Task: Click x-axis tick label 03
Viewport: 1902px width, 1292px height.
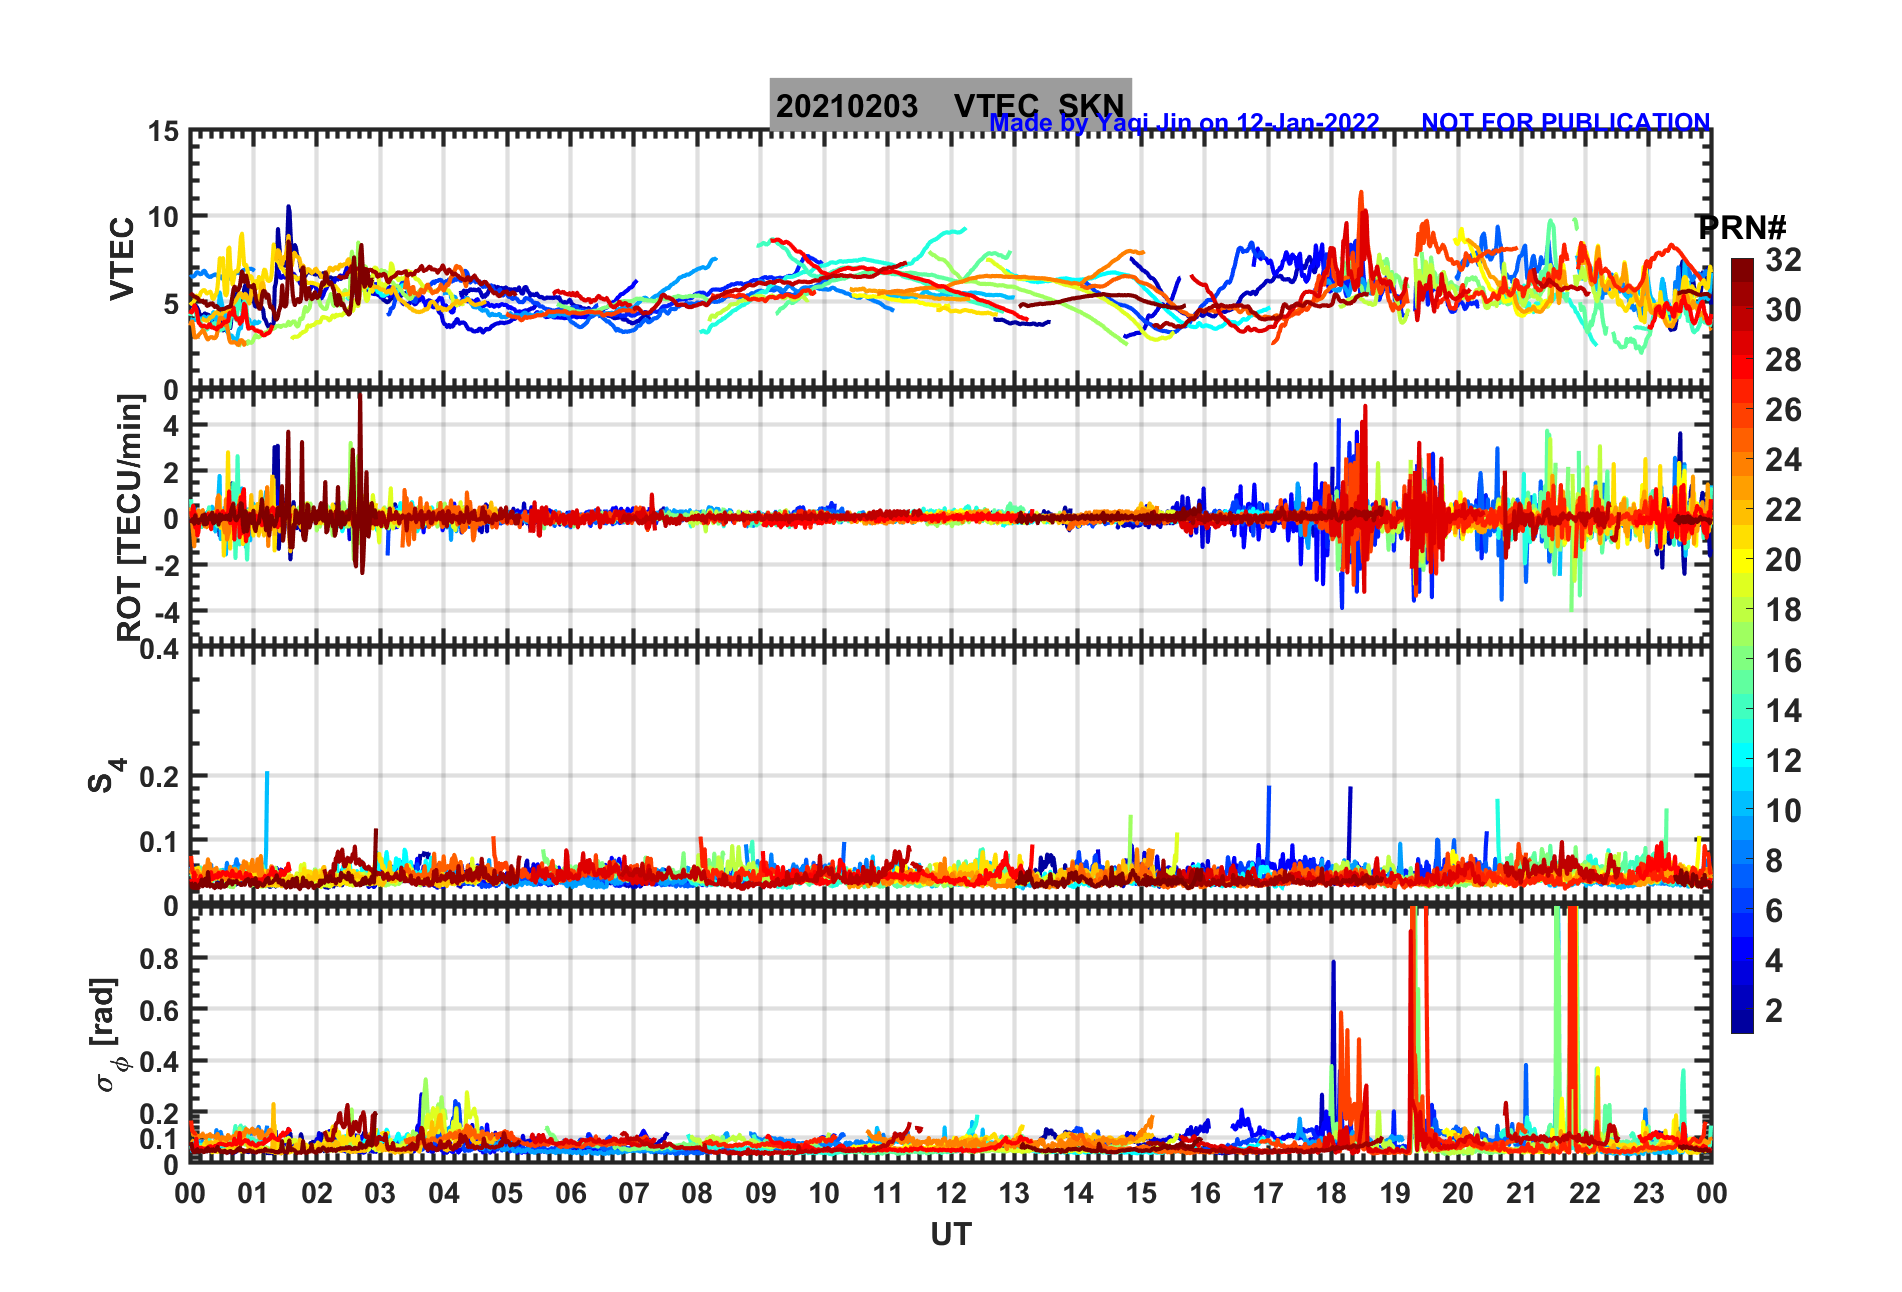Action: point(380,1193)
